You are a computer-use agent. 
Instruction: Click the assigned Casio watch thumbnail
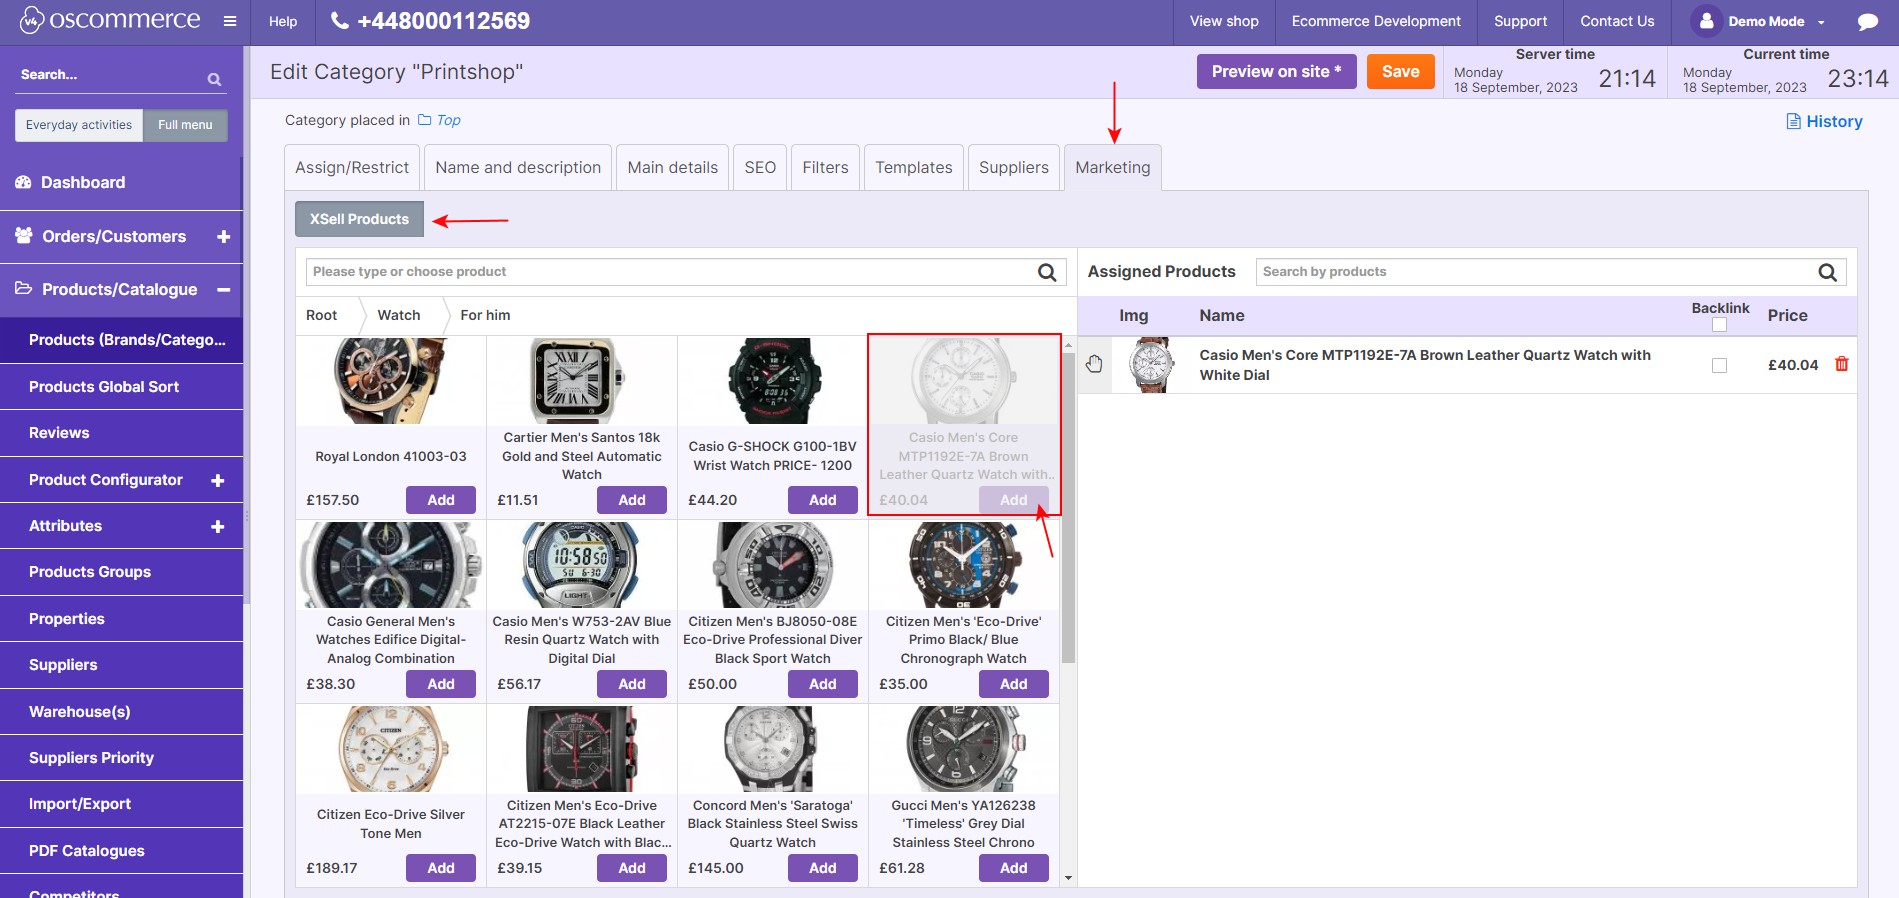point(1150,365)
